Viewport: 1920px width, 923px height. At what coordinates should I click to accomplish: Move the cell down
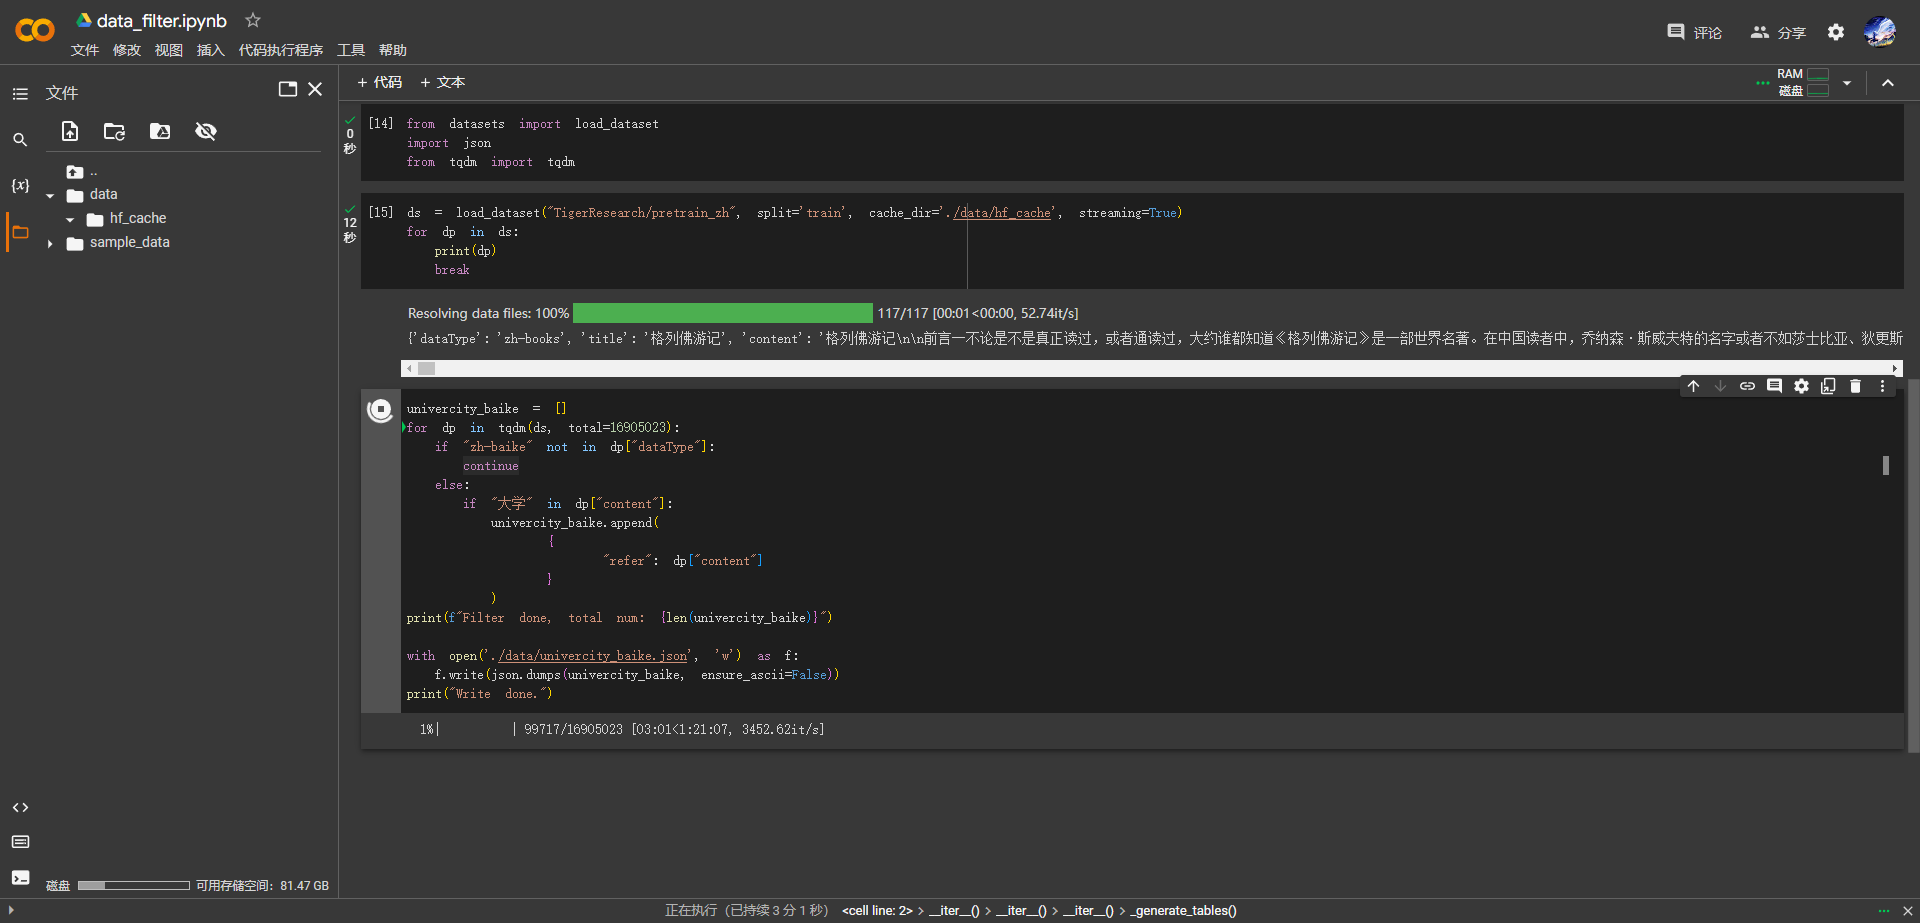(1720, 386)
